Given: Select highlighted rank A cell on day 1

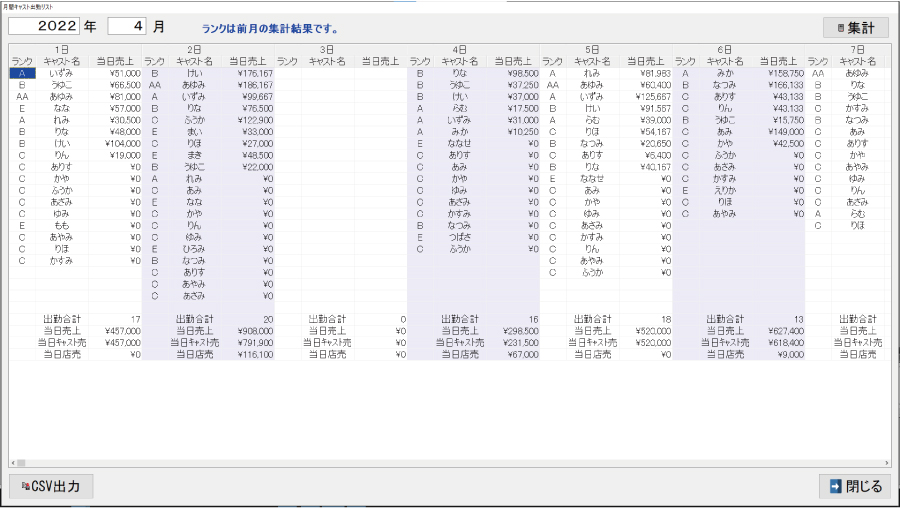Looking at the screenshot, I should pyautogui.click(x=22, y=73).
